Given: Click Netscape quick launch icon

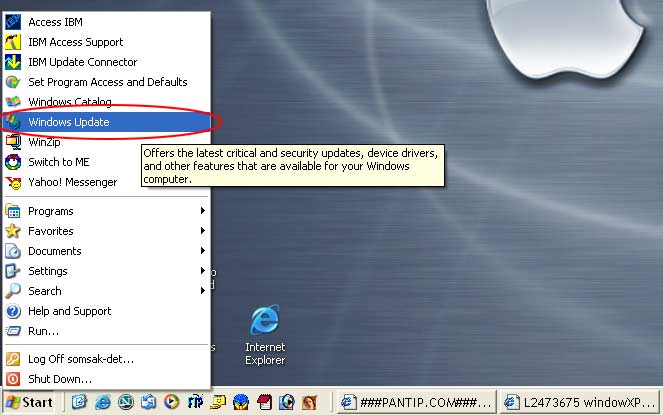Looking at the screenshot, I should click(x=126, y=402).
